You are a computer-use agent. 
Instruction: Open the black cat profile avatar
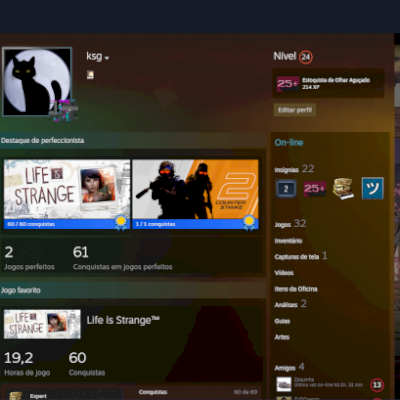pyautogui.click(x=37, y=82)
